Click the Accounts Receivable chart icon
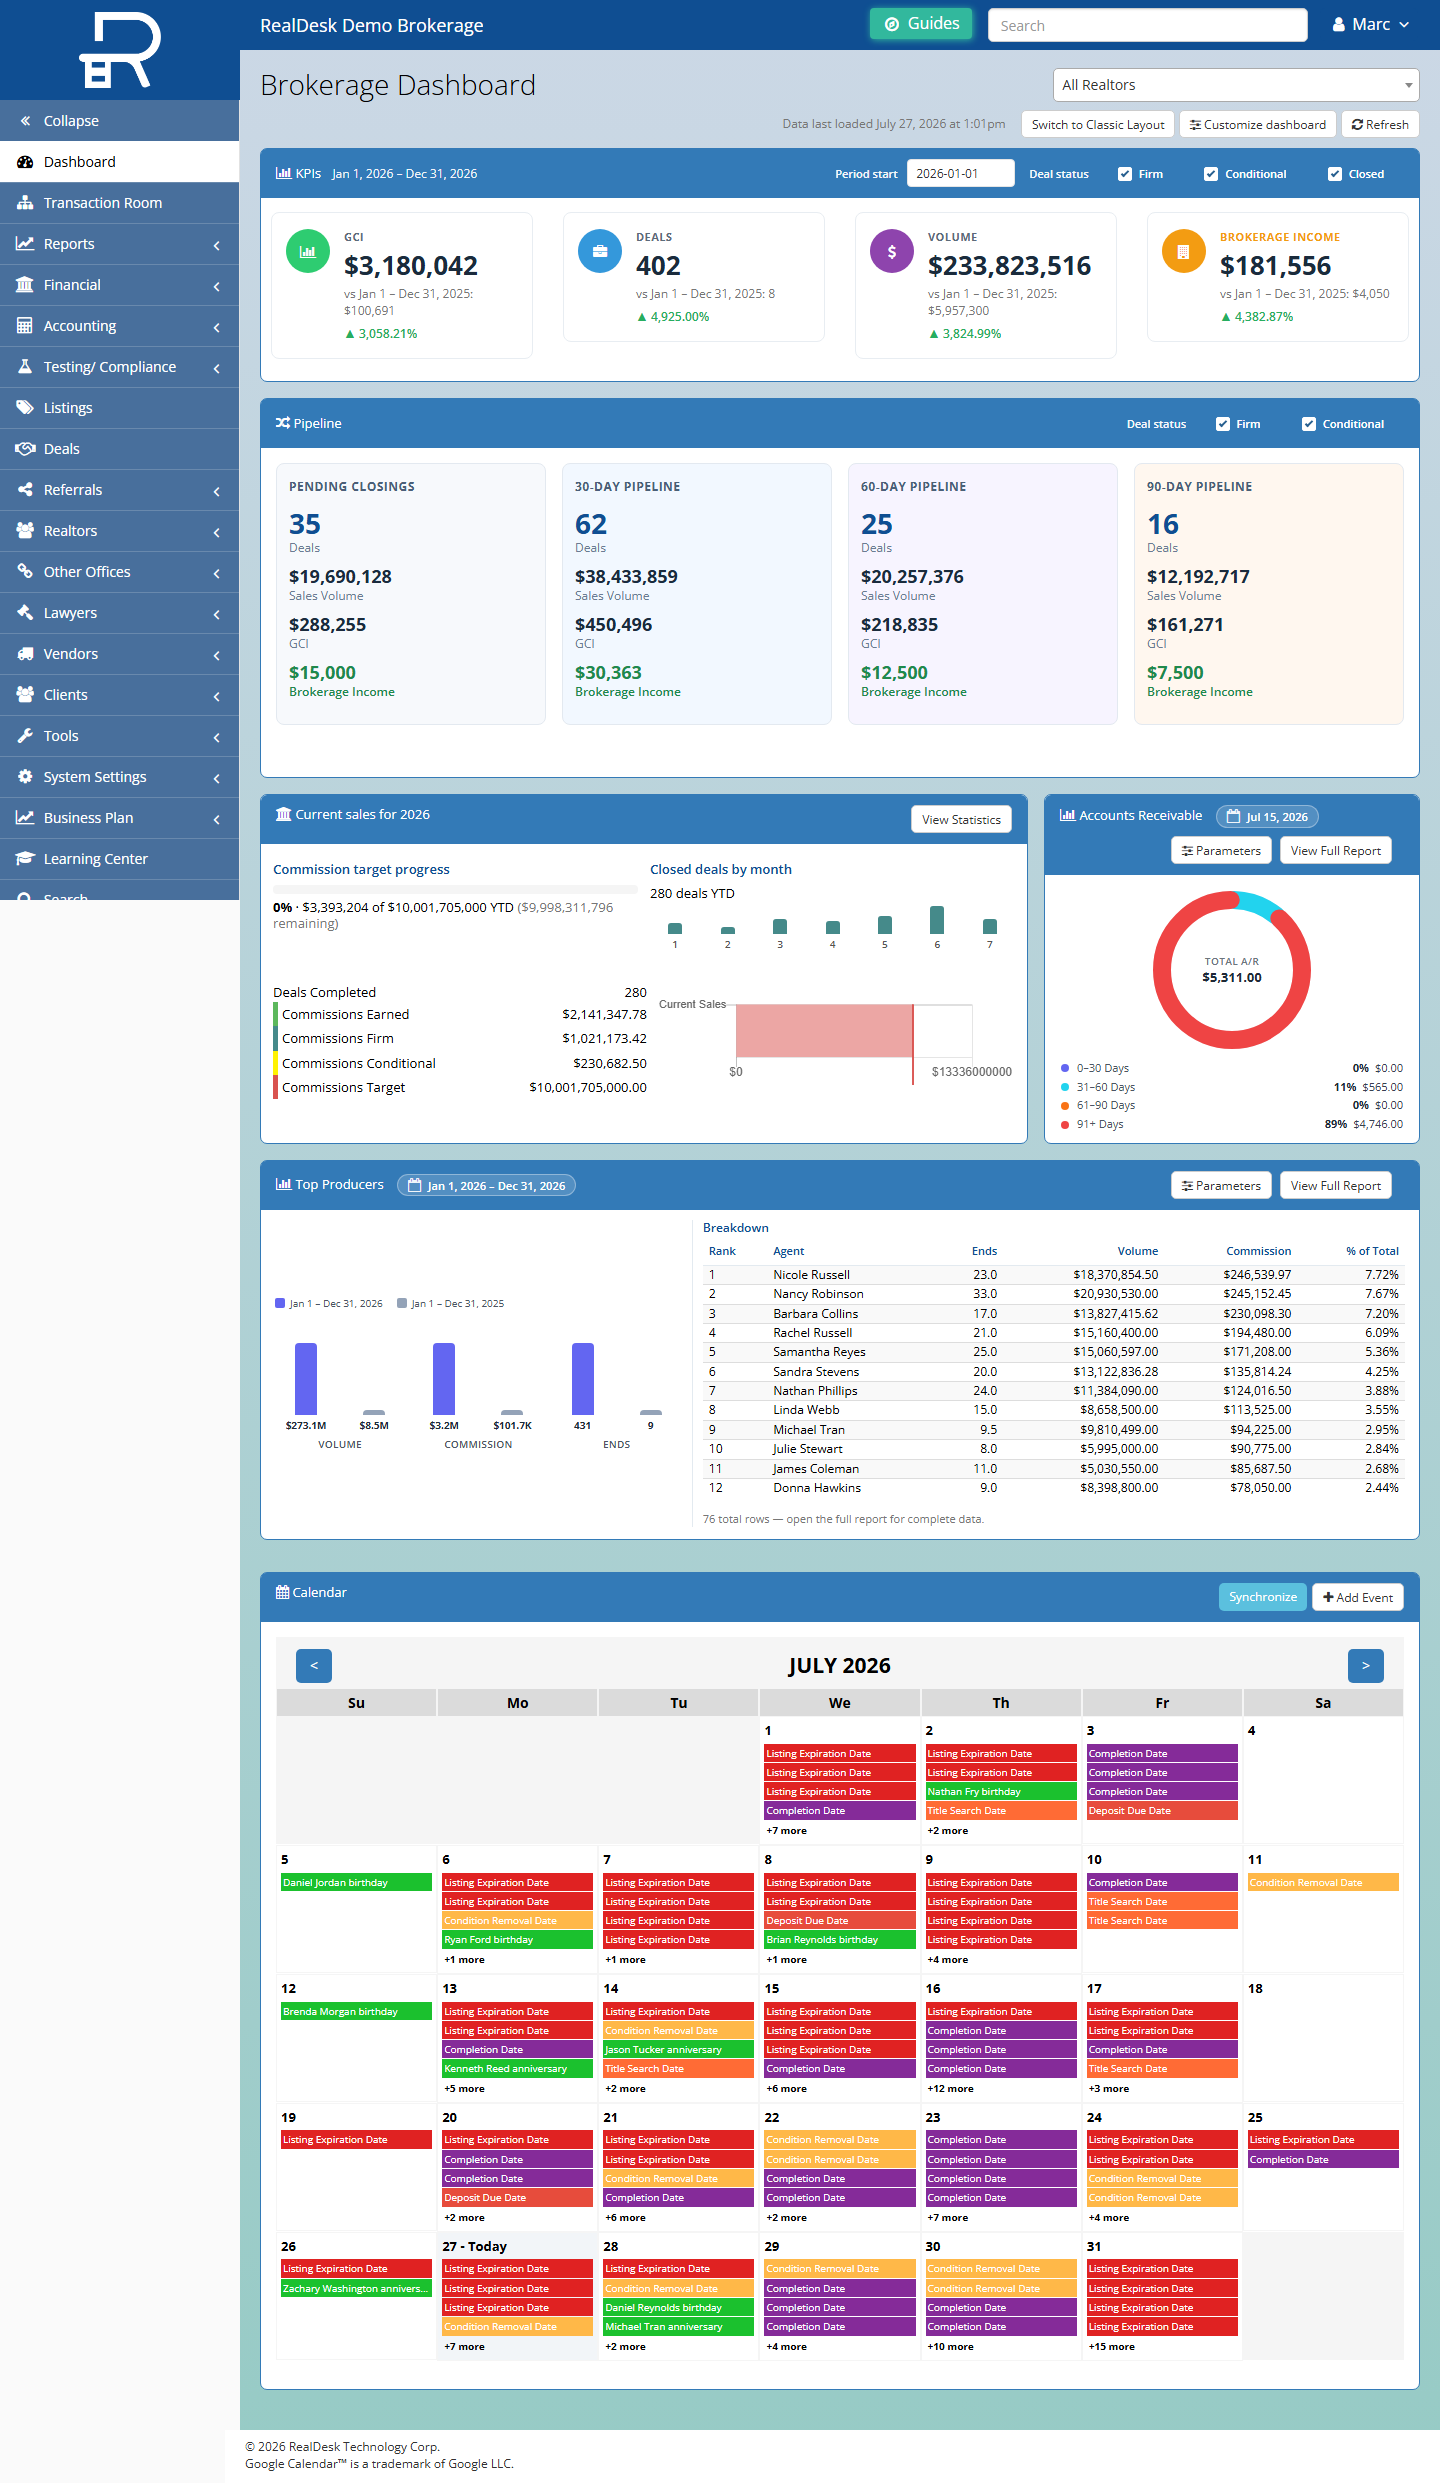 pos(1067,815)
